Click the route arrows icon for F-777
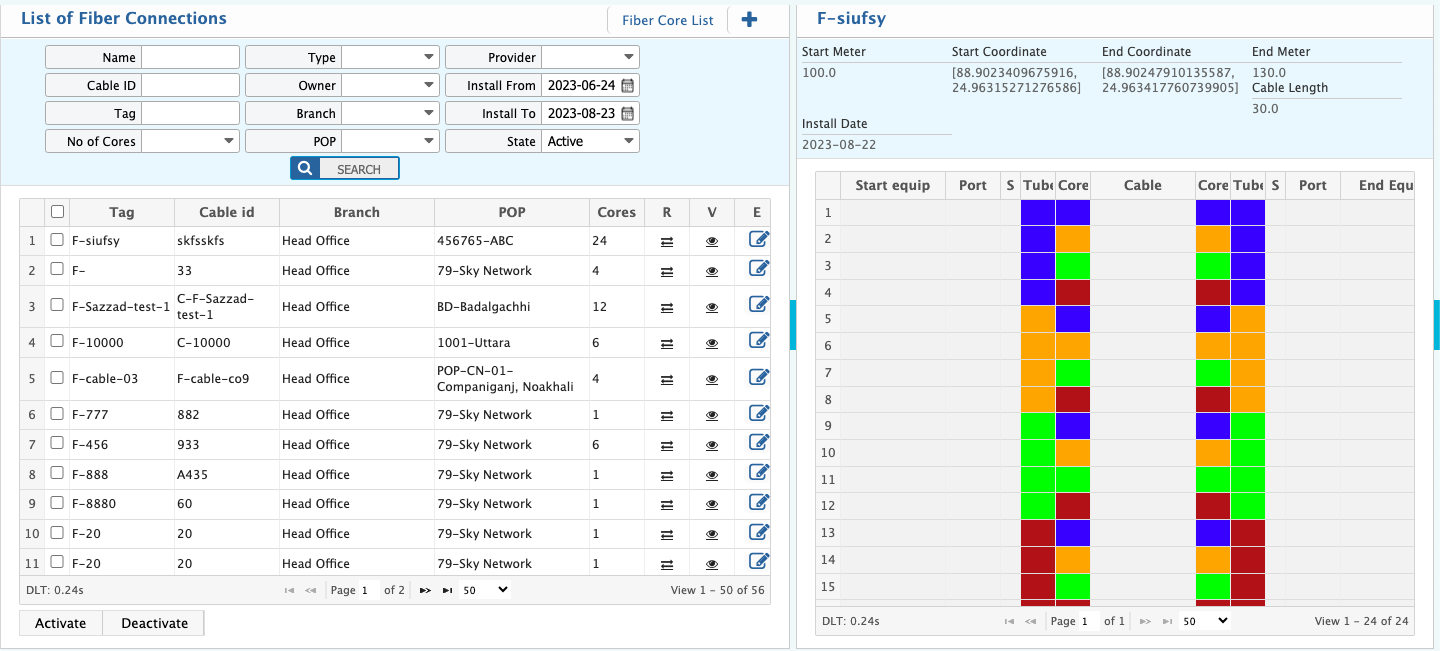The width and height of the screenshot is (1440, 651). pos(667,415)
